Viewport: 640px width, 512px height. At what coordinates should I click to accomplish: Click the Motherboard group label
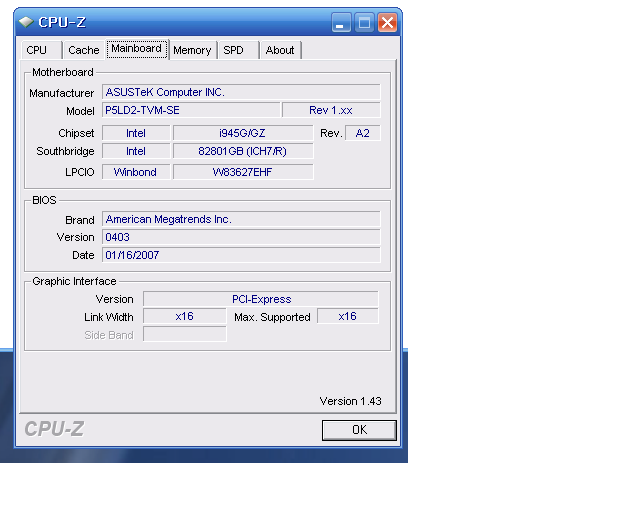click(x=63, y=72)
